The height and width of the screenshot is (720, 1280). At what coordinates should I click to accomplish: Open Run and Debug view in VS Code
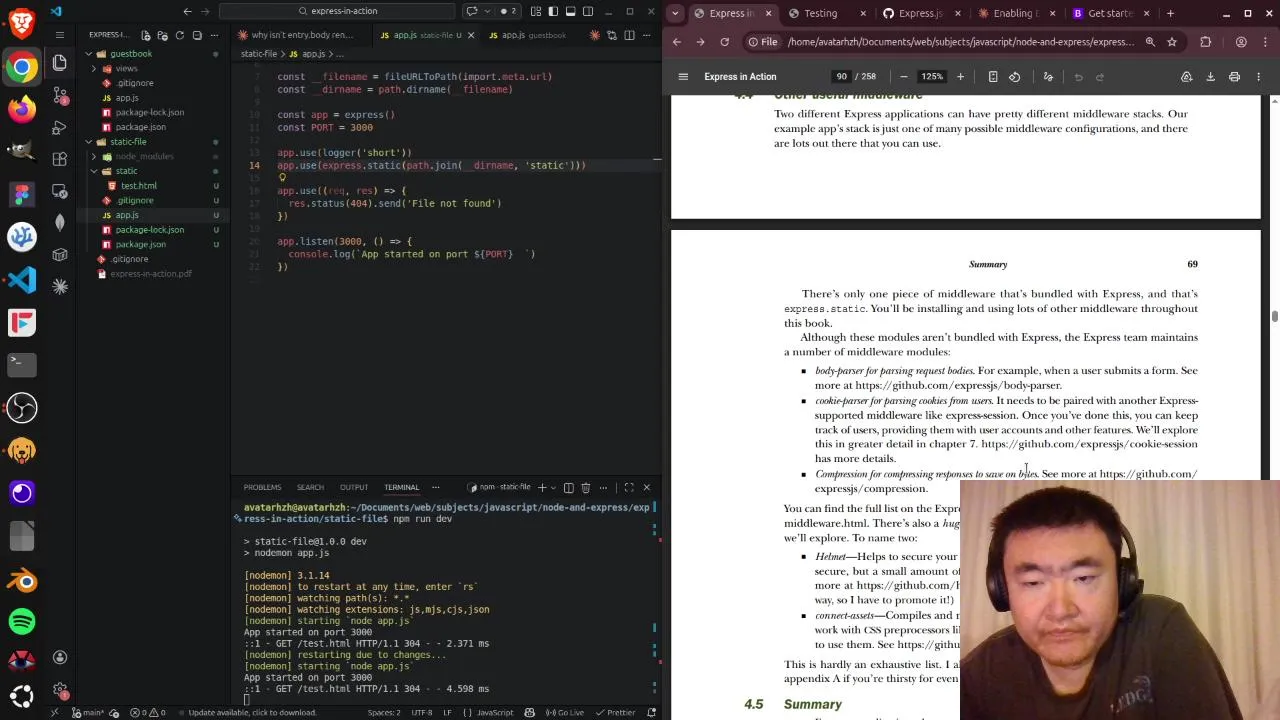click(60, 127)
